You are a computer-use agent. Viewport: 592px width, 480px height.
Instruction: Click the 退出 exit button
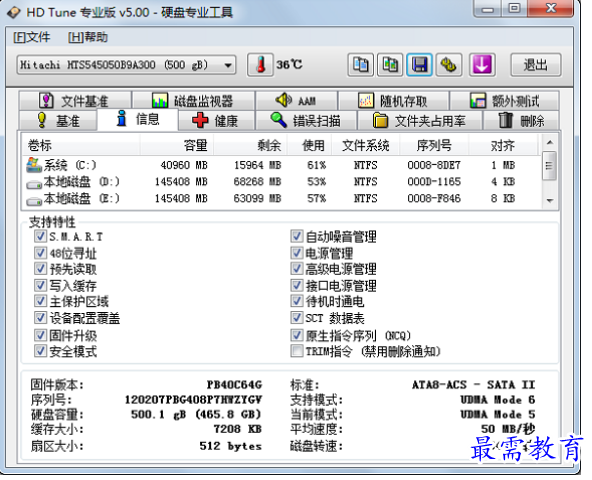point(536,65)
